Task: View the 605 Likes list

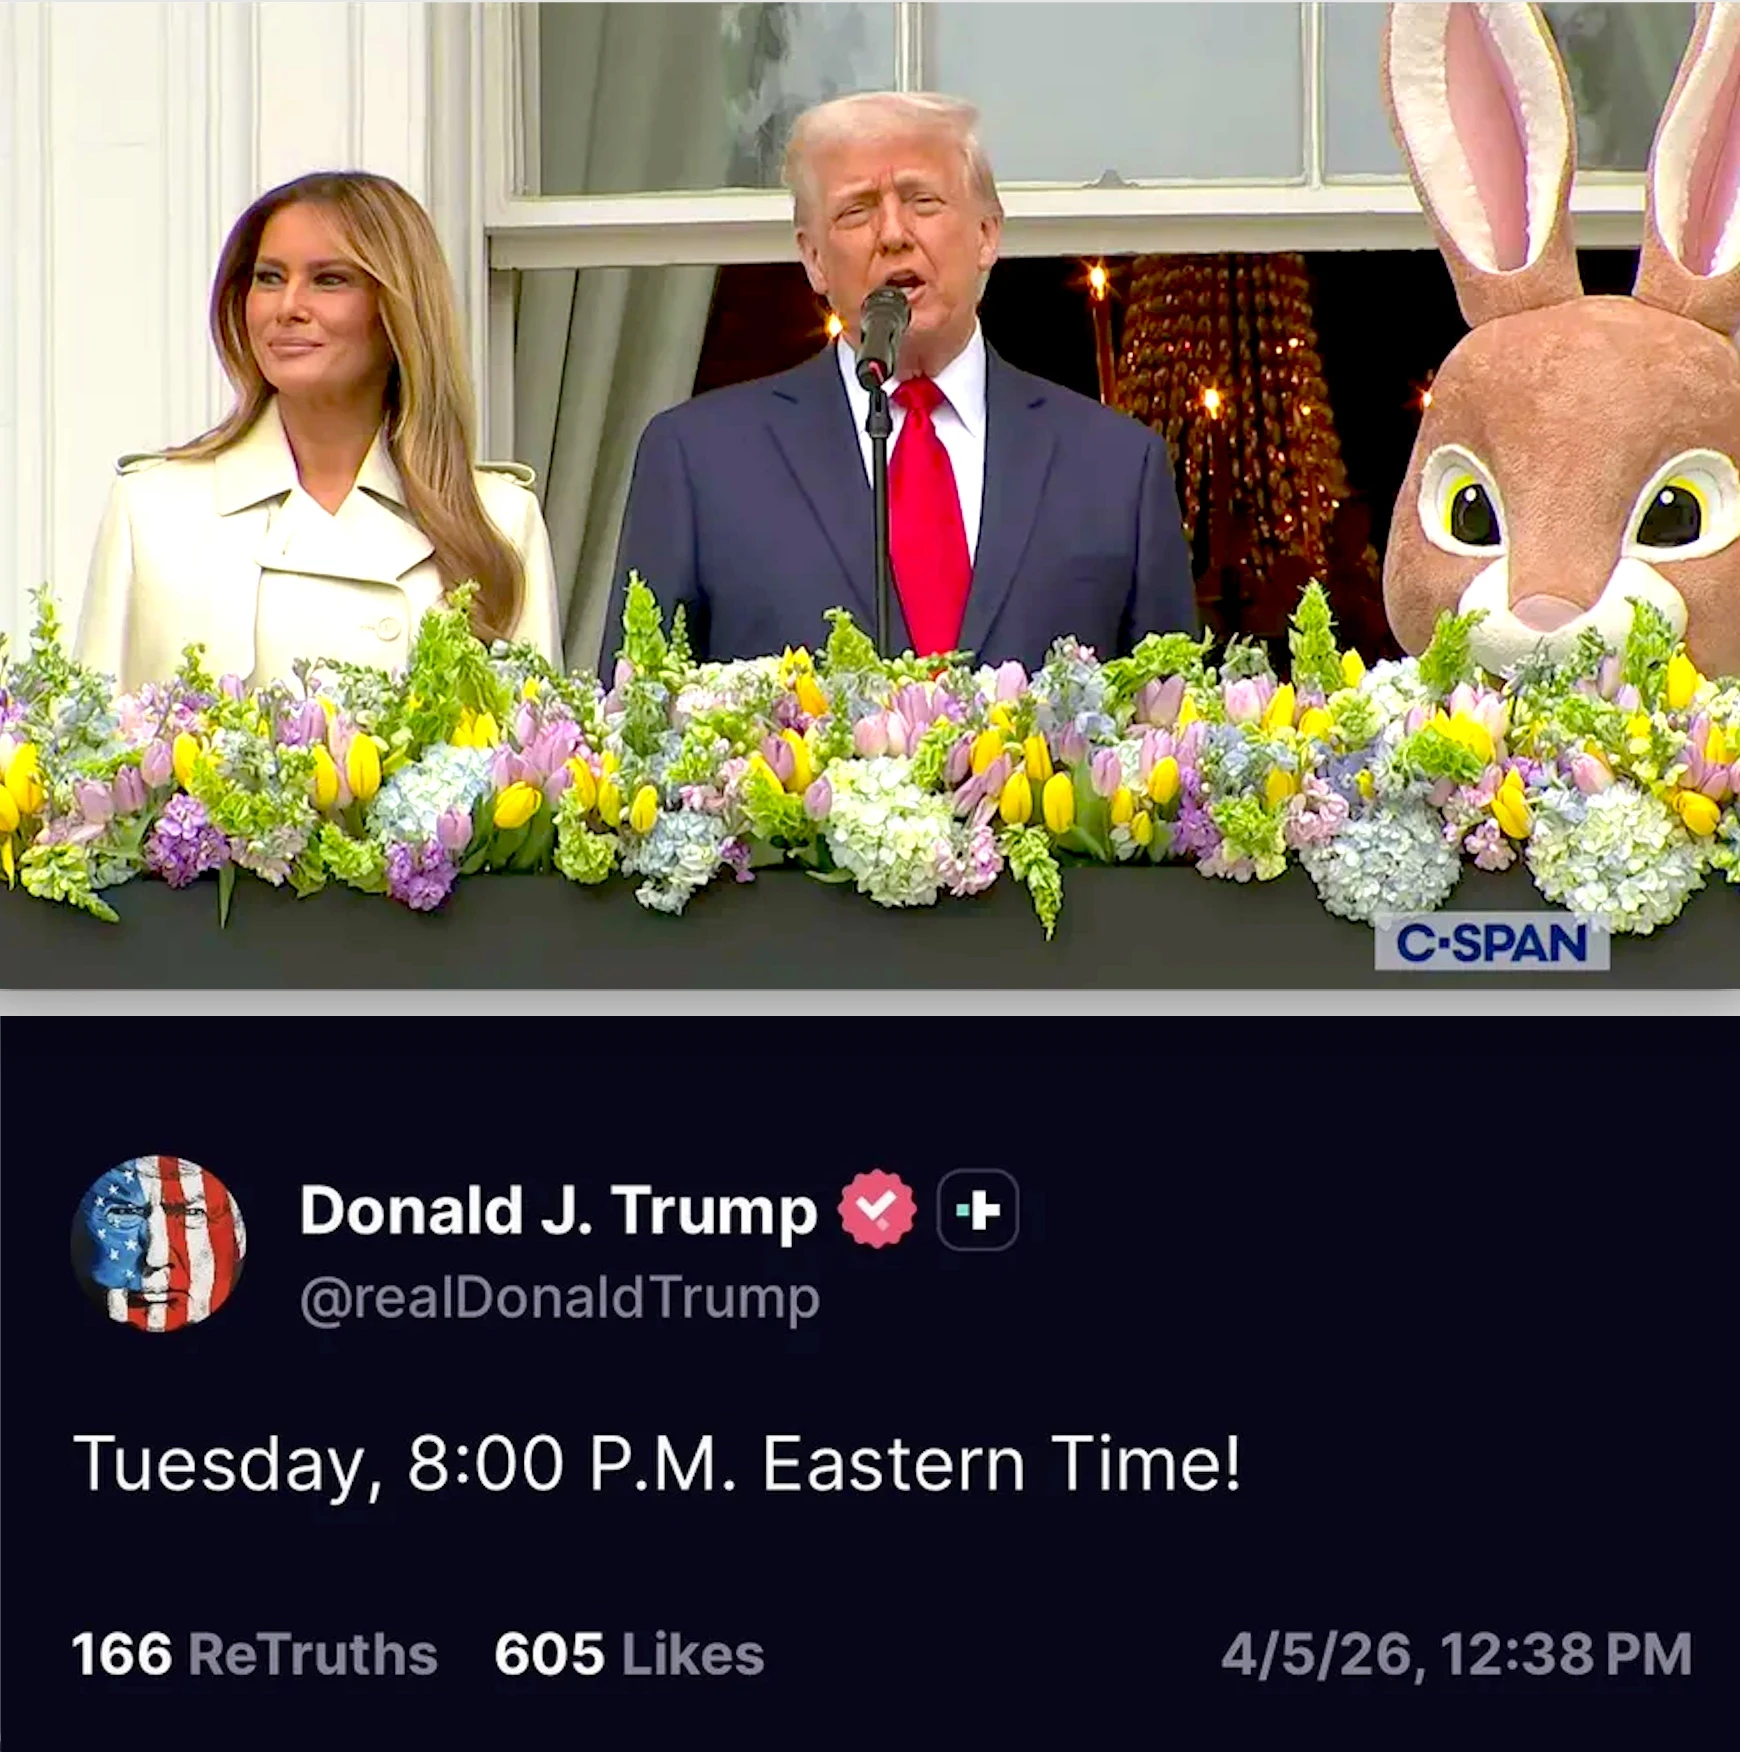Action: pyautogui.click(x=629, y=1654)
